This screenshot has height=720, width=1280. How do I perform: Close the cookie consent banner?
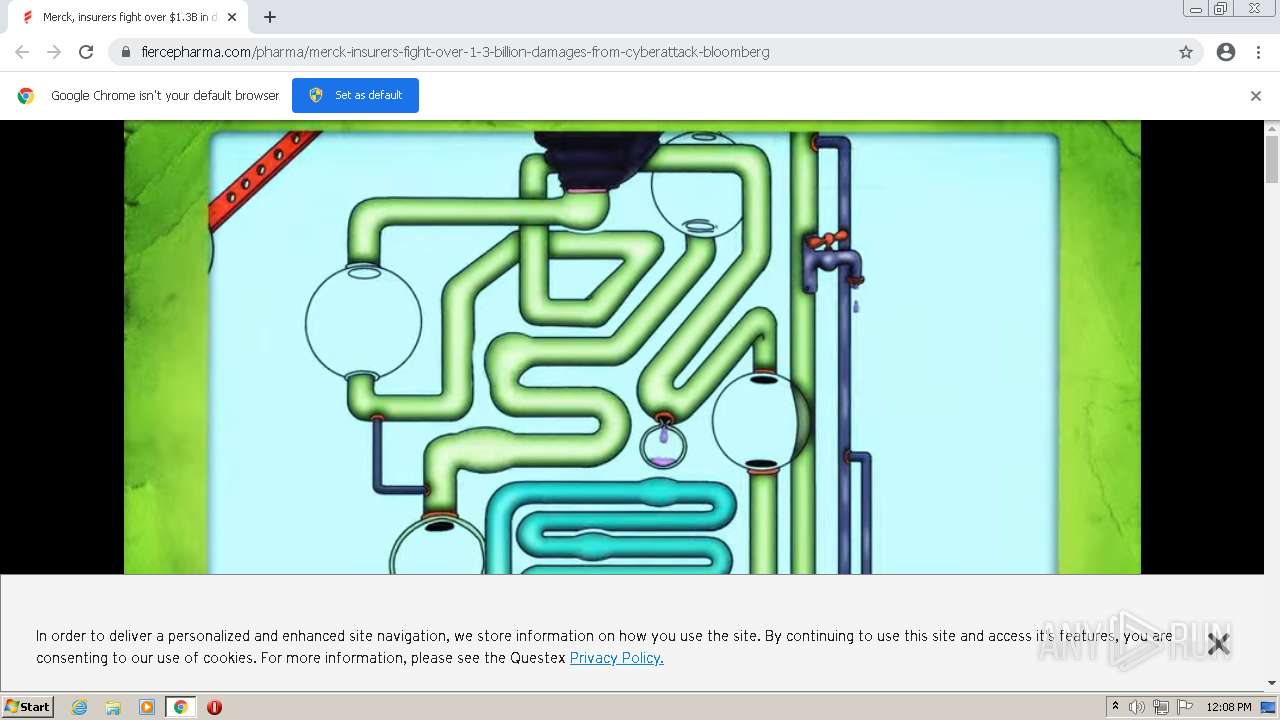(1218, 644)
